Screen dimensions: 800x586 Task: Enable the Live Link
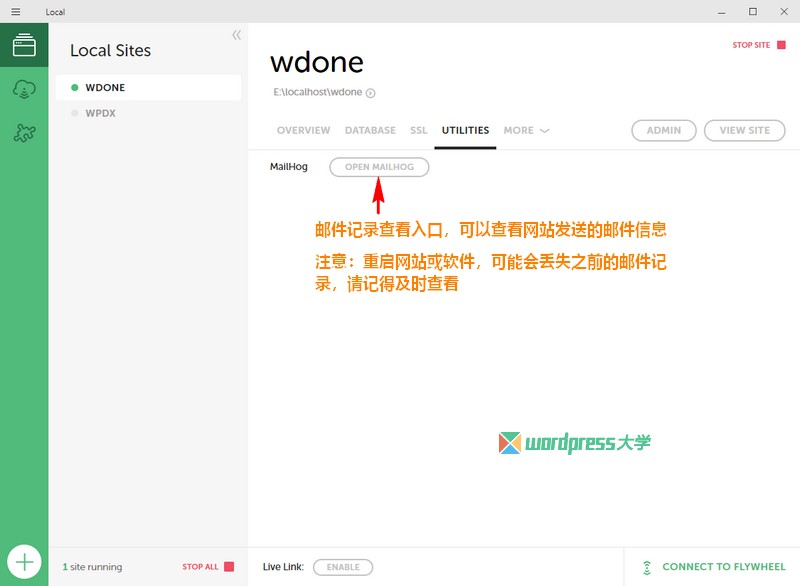coord(343,567)
